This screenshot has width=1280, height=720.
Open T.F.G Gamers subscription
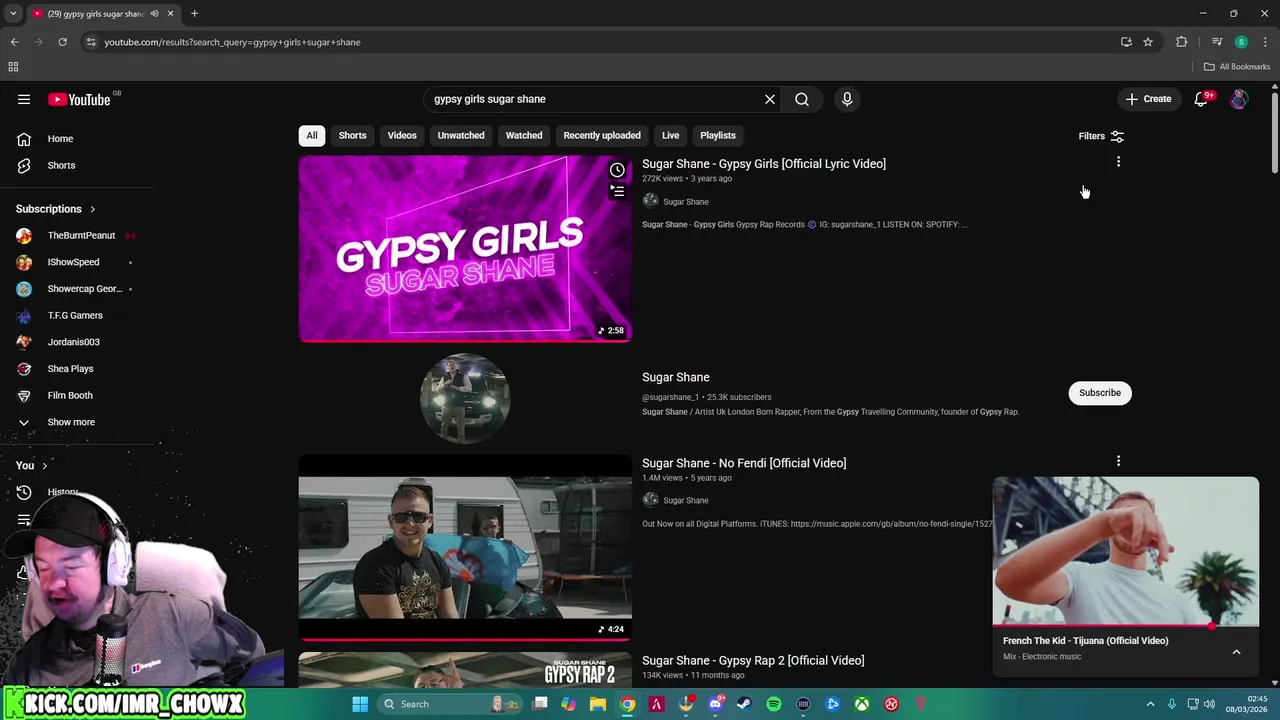(76, 316)
